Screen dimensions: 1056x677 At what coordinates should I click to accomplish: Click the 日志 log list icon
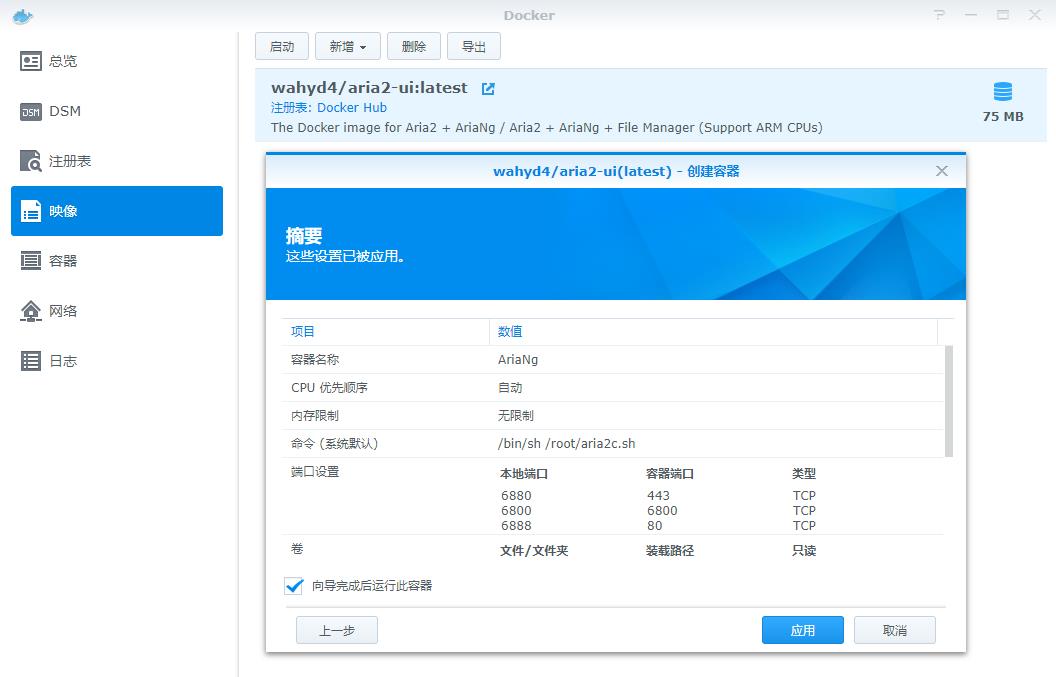coord(30,360)
